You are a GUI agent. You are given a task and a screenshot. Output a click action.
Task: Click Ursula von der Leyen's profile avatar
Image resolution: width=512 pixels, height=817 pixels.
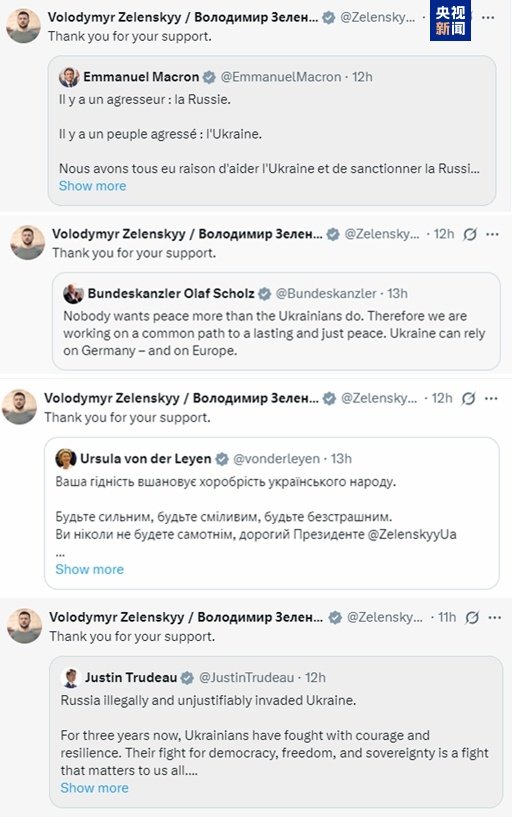[x=66, y=459]
